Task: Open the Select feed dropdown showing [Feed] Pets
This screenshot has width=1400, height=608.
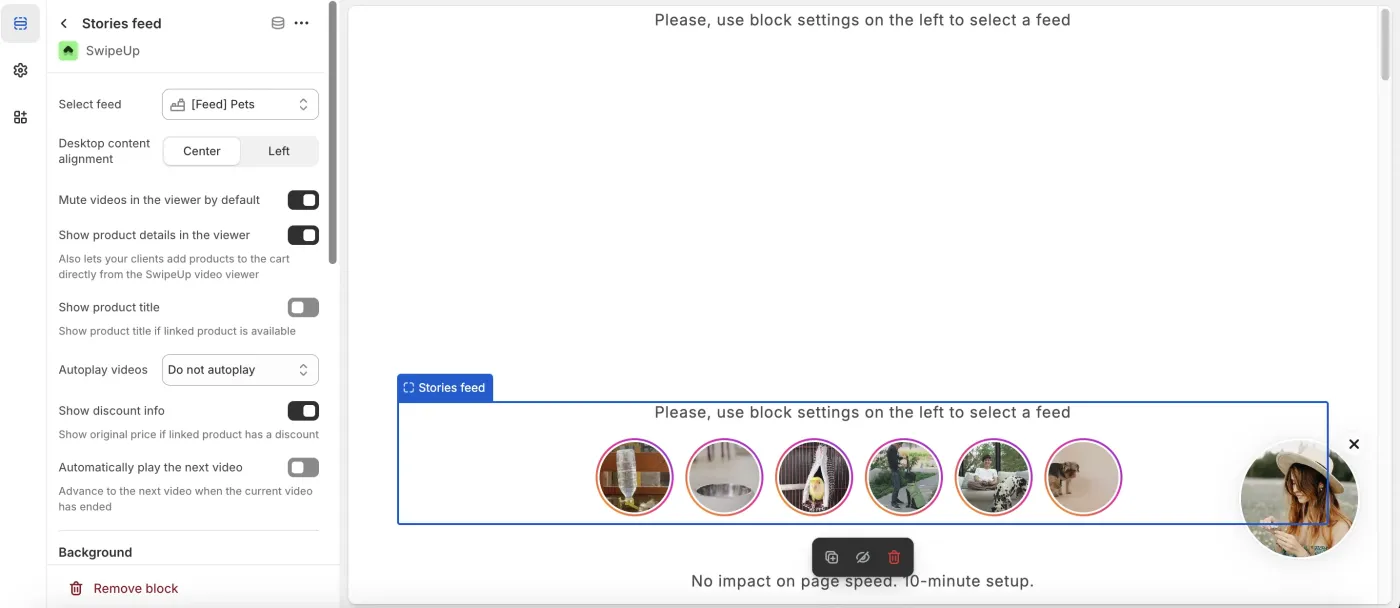Action: pos(240,103)
